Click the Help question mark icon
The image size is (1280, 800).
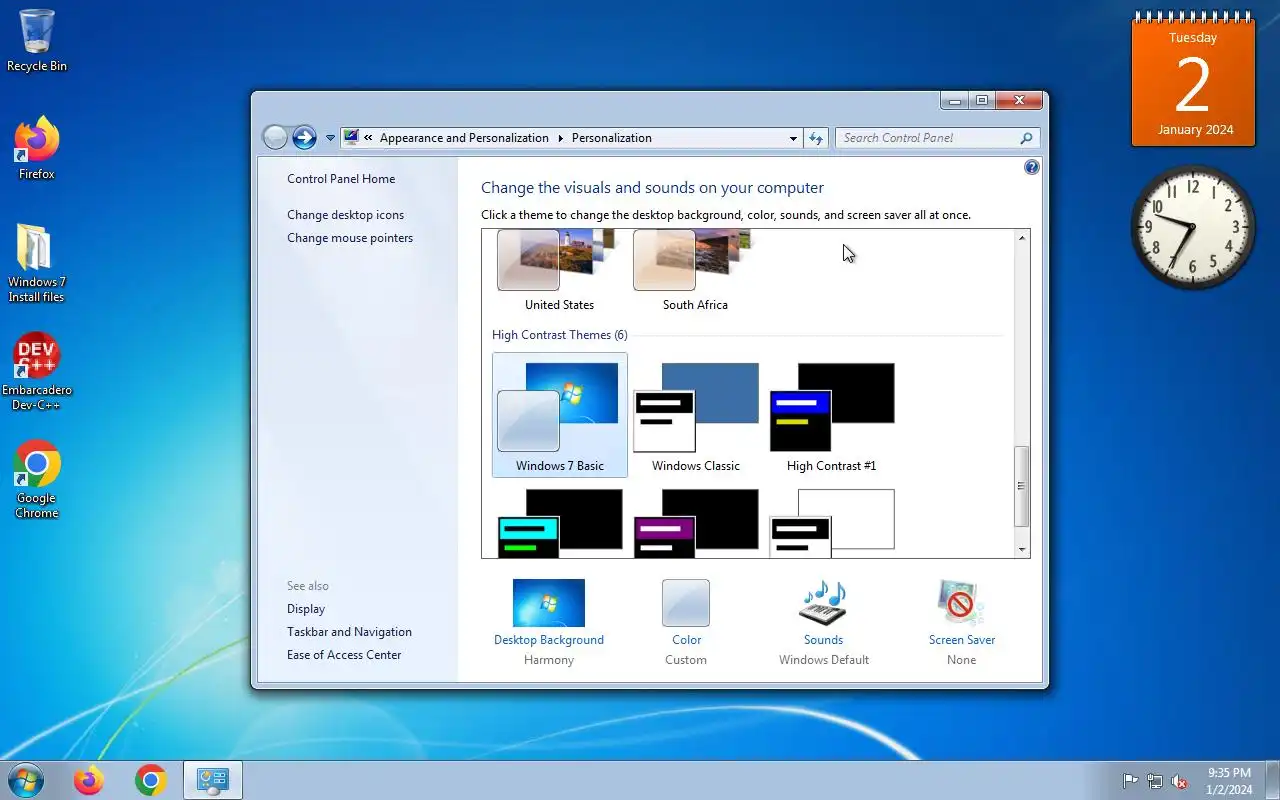click(1032, 167)
